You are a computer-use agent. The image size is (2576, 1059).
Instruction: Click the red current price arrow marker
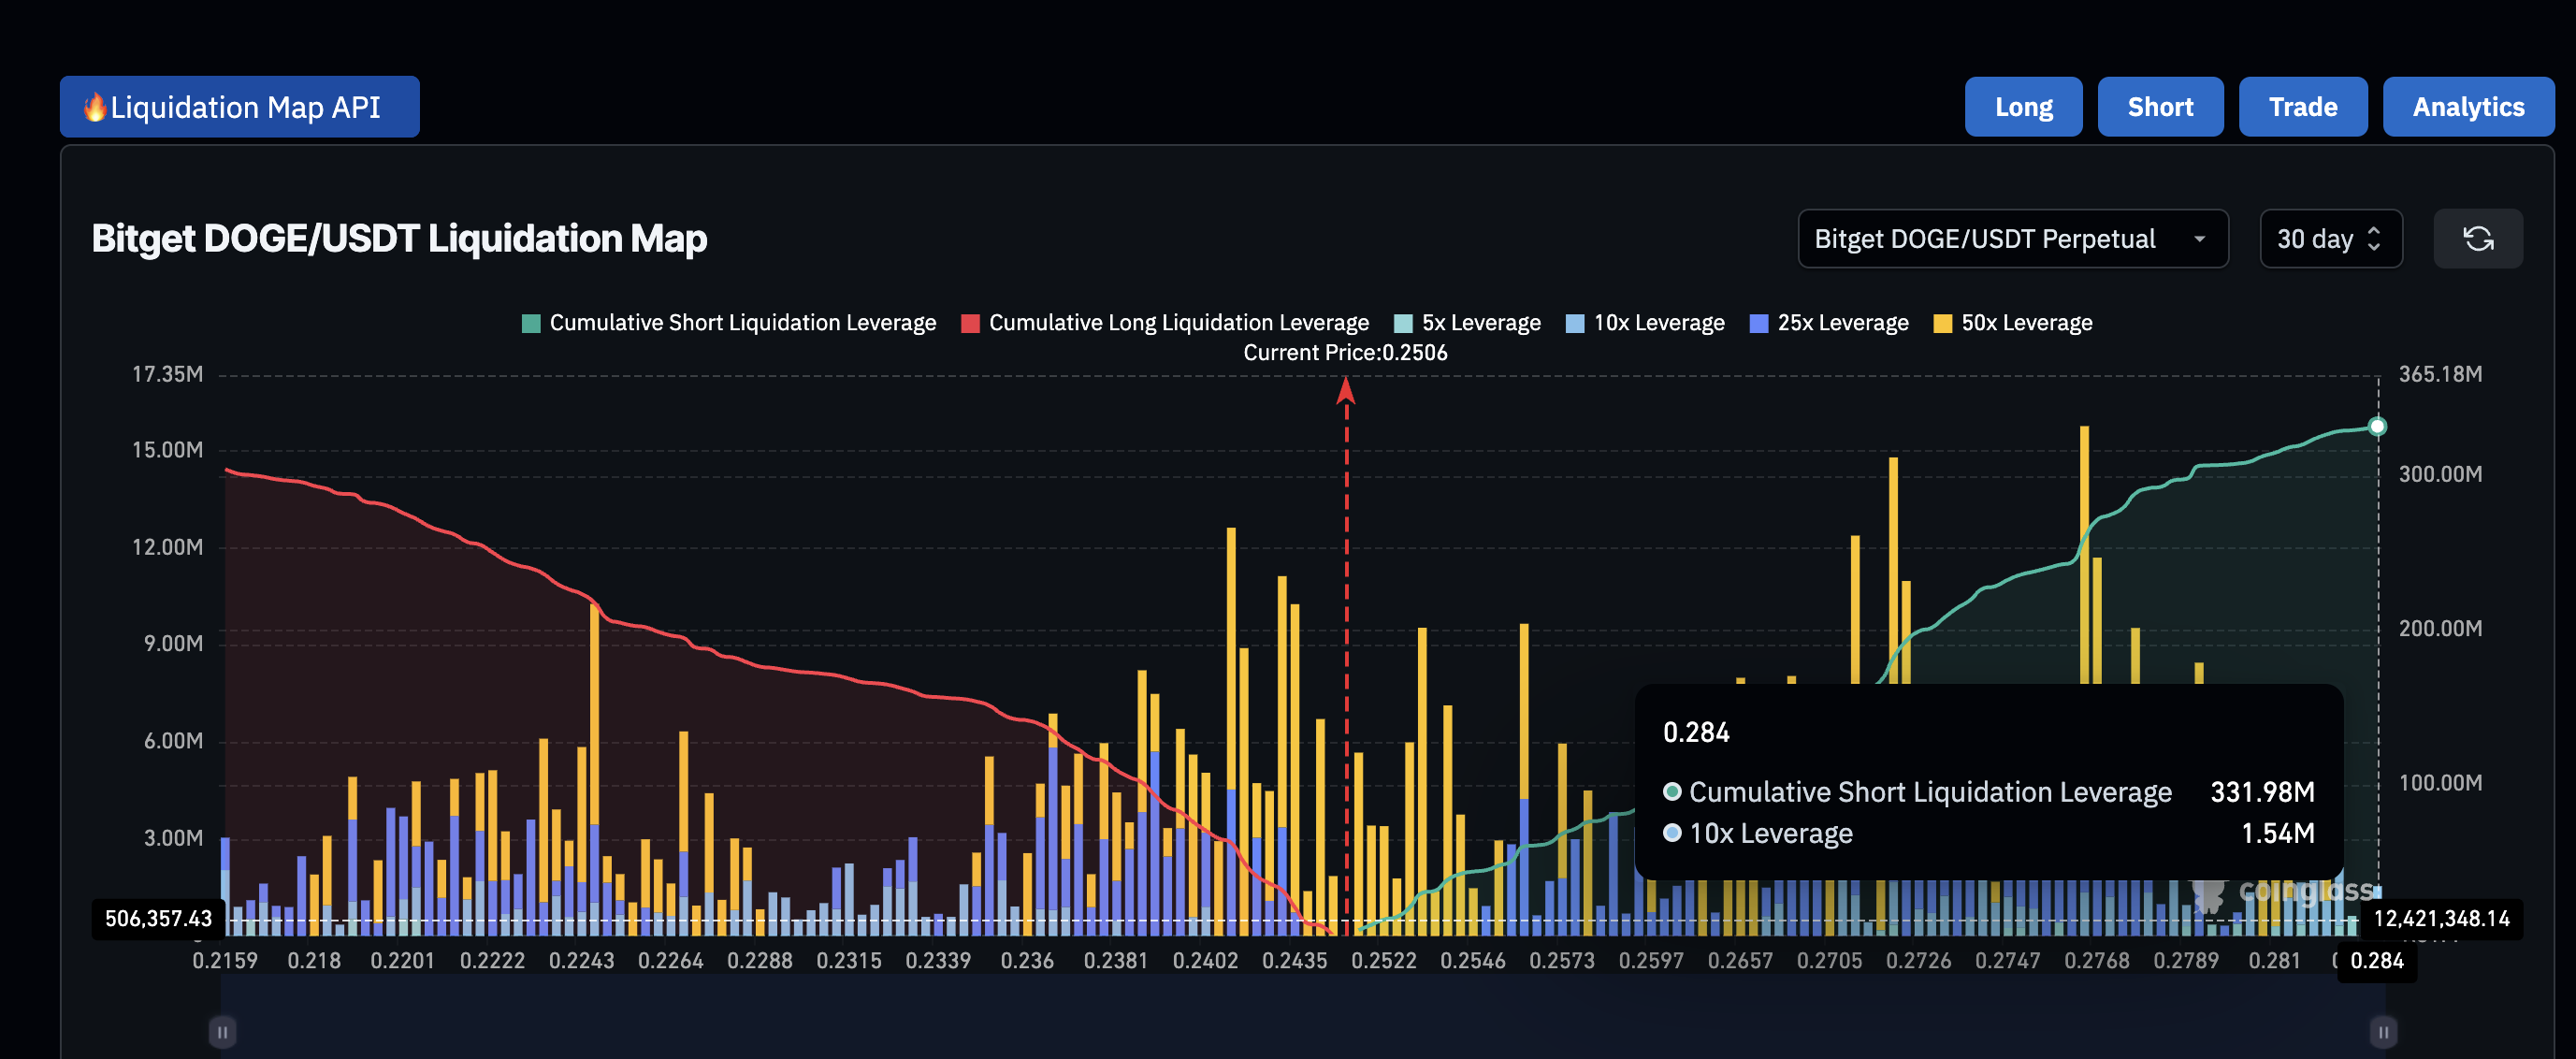tap(1345, 391)
